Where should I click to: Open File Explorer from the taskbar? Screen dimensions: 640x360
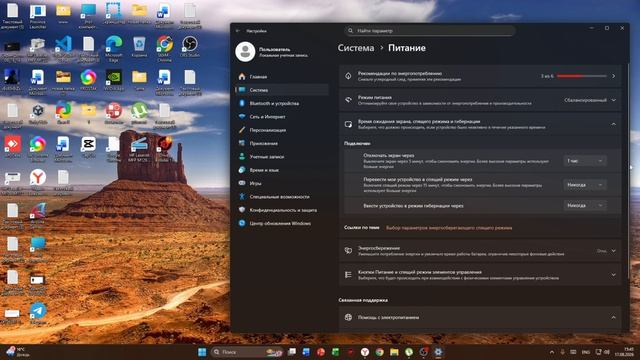pos(394,352)
